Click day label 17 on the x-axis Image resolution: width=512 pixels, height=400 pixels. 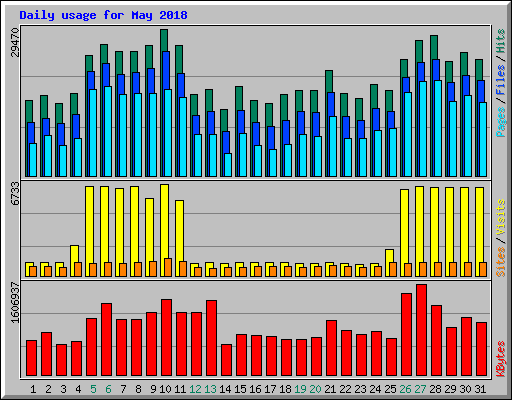tap(270, 389)
